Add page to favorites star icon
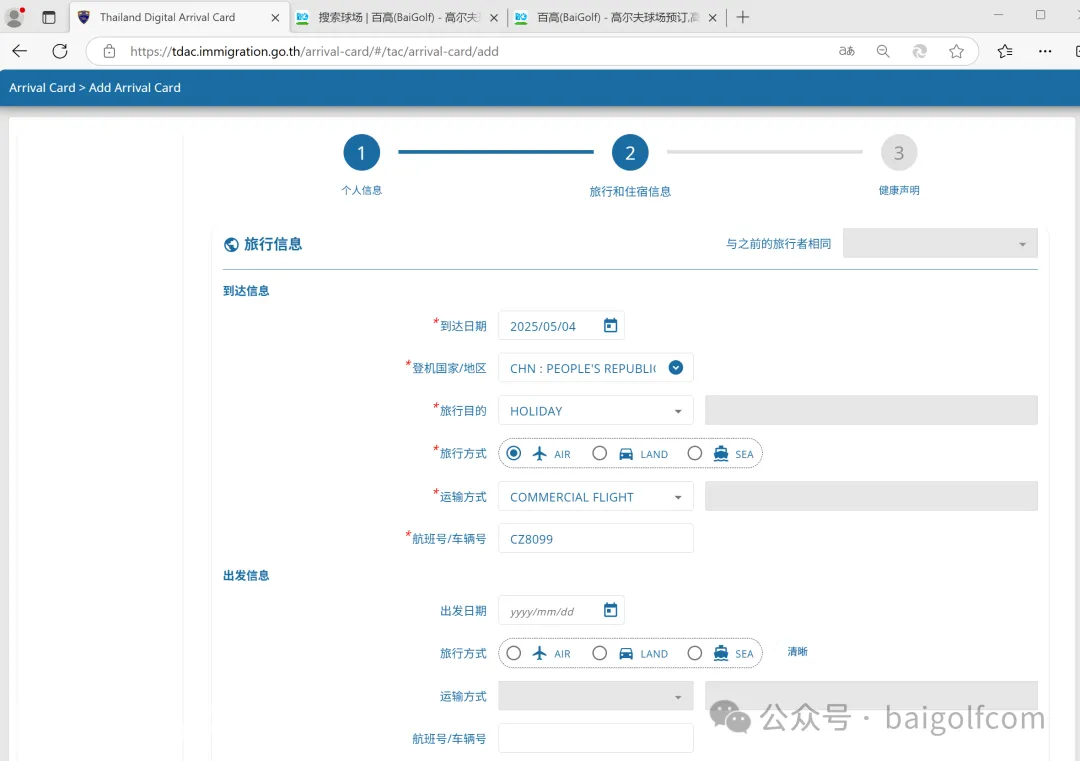Image resolution: width=1080 pixels, height=761 pixels. (956, 51)
